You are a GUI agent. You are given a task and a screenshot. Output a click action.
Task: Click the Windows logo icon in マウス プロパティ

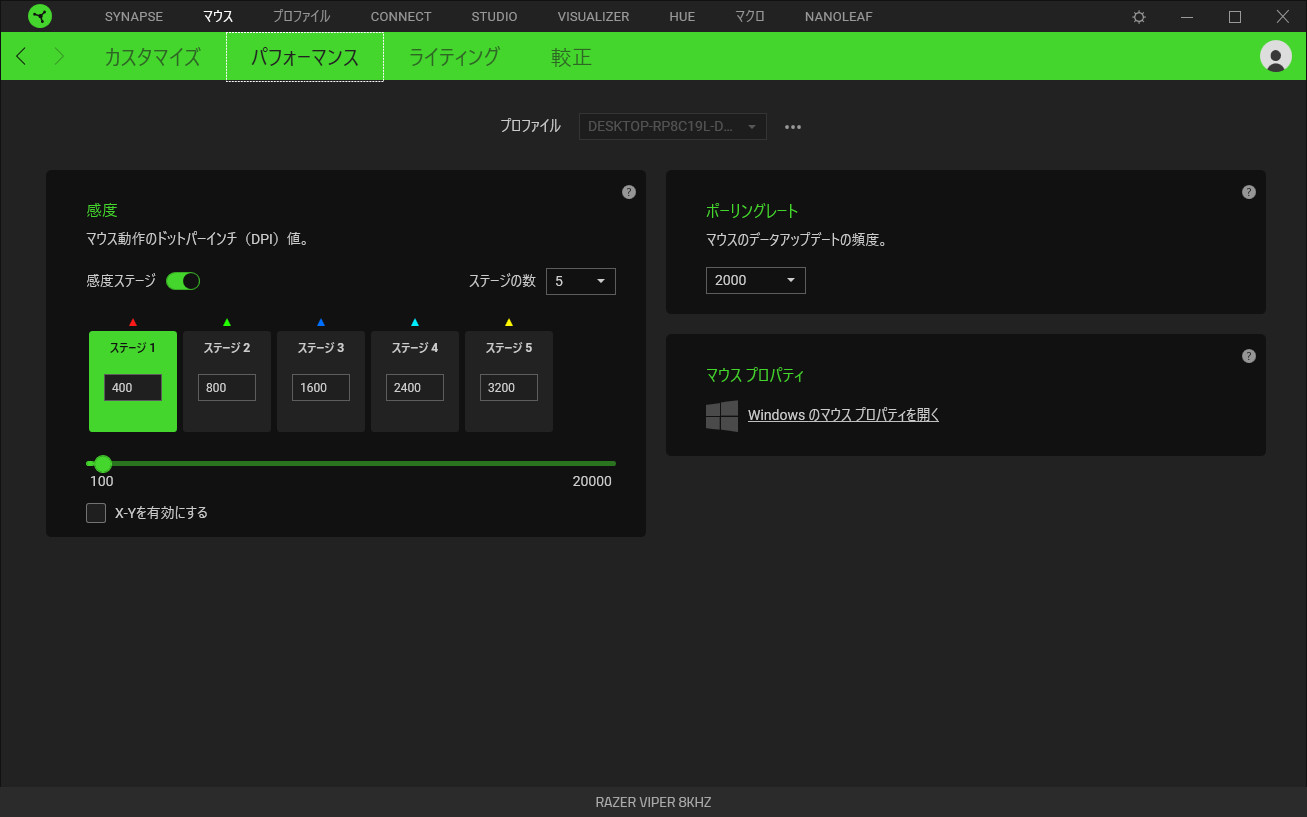[722, 416]
